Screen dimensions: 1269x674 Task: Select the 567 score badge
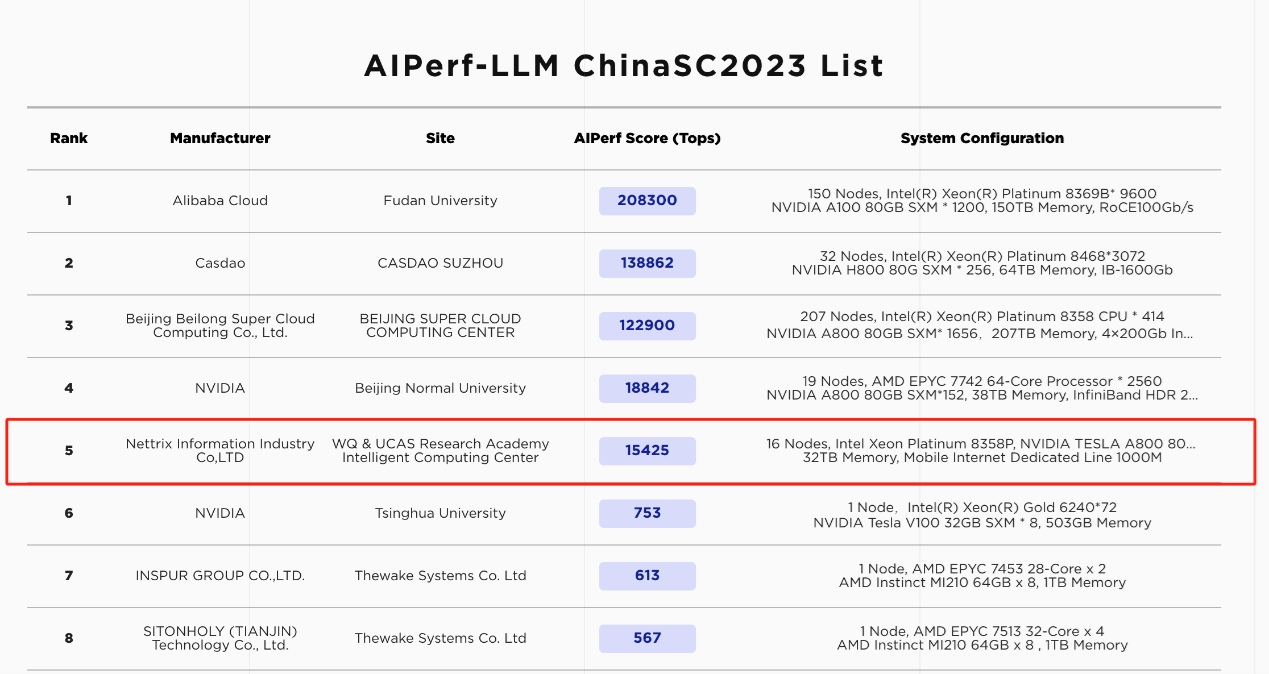click(647, 638)
